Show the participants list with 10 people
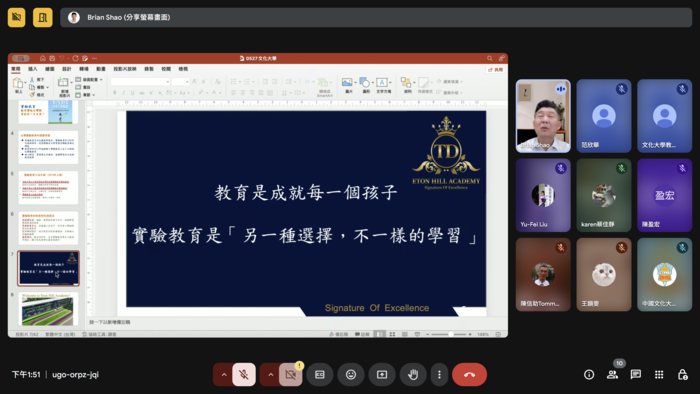Screen dimensions: 700x394 612,374
